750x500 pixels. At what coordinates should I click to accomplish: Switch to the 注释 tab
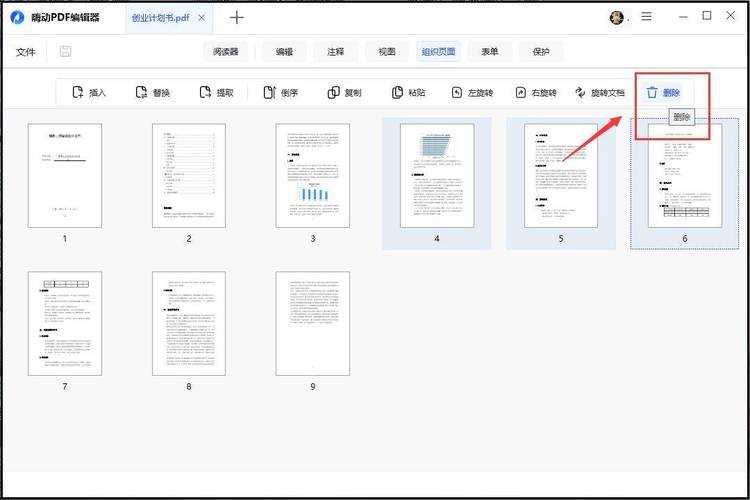pos(335,52)
